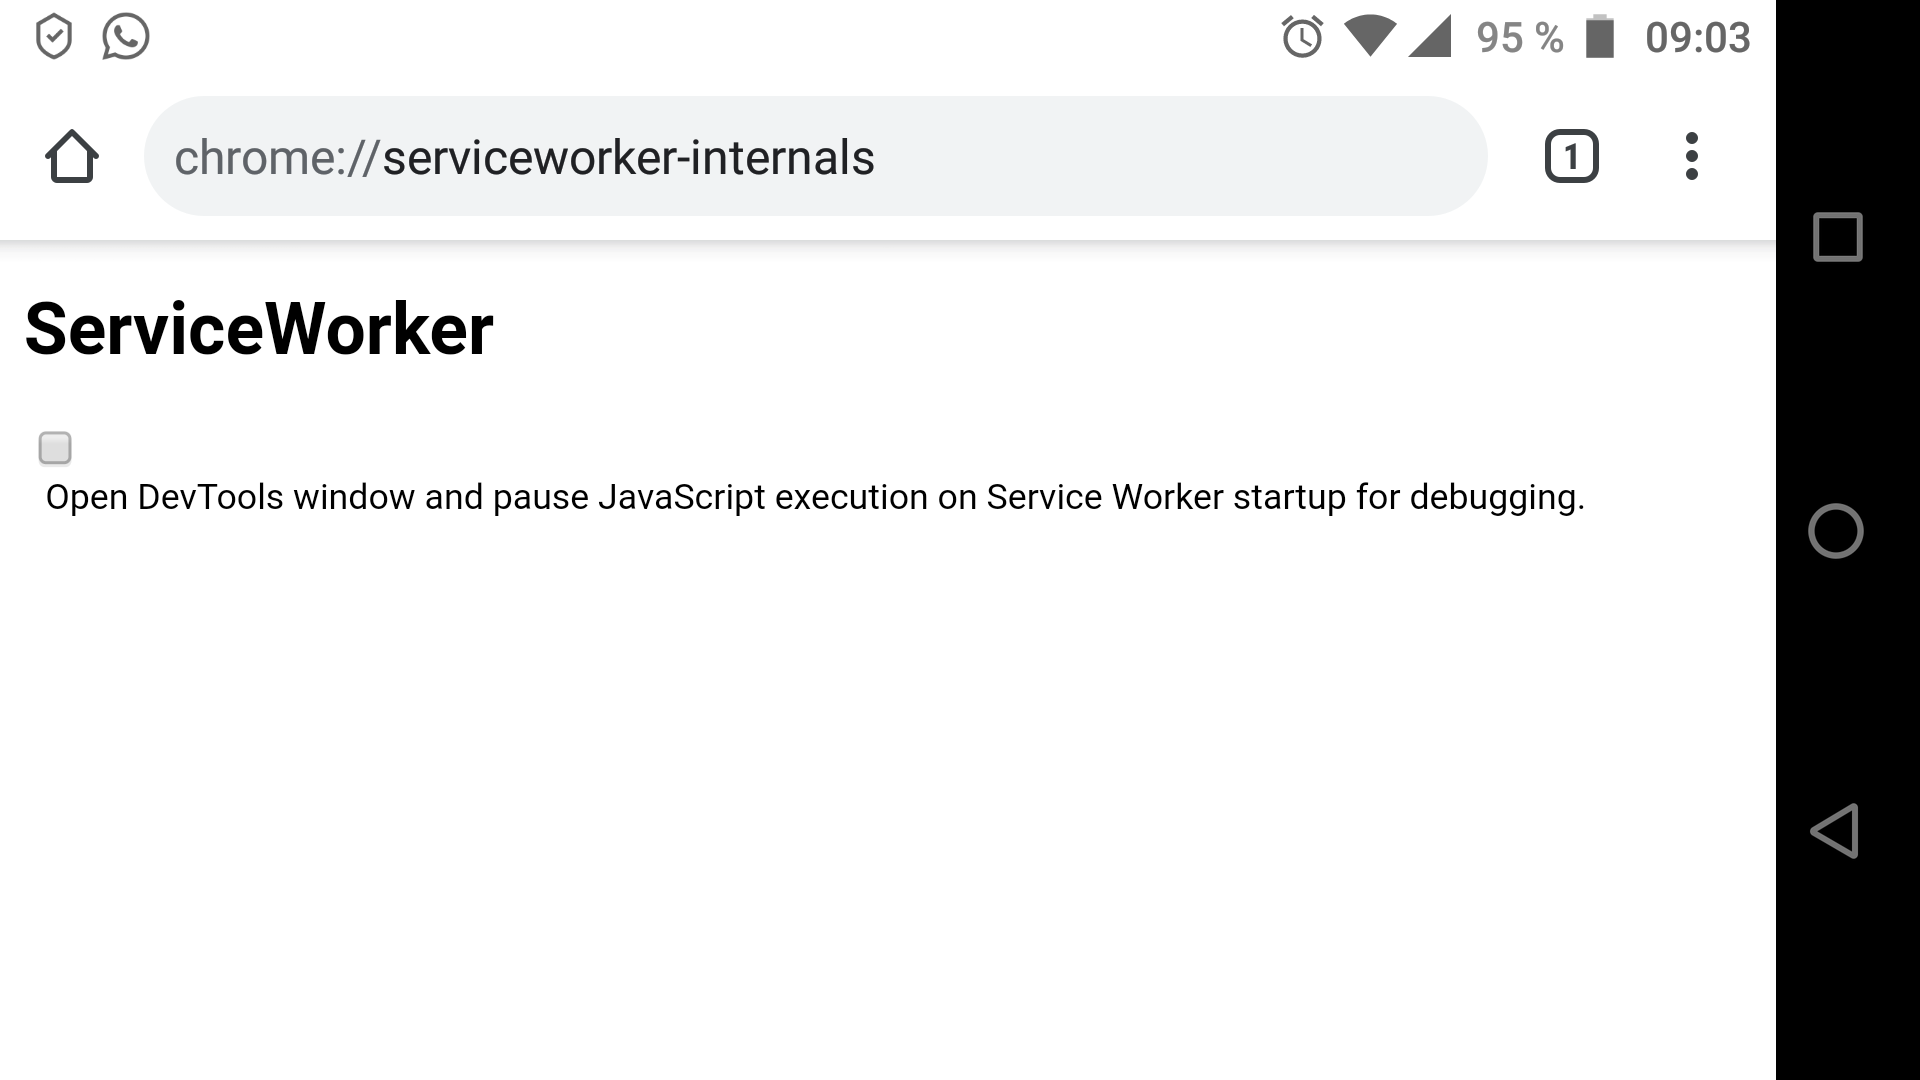Screen dimensions: 1920x1080
Task: Click the serviceworker-internals text in the URL
Action: (629, 158)
